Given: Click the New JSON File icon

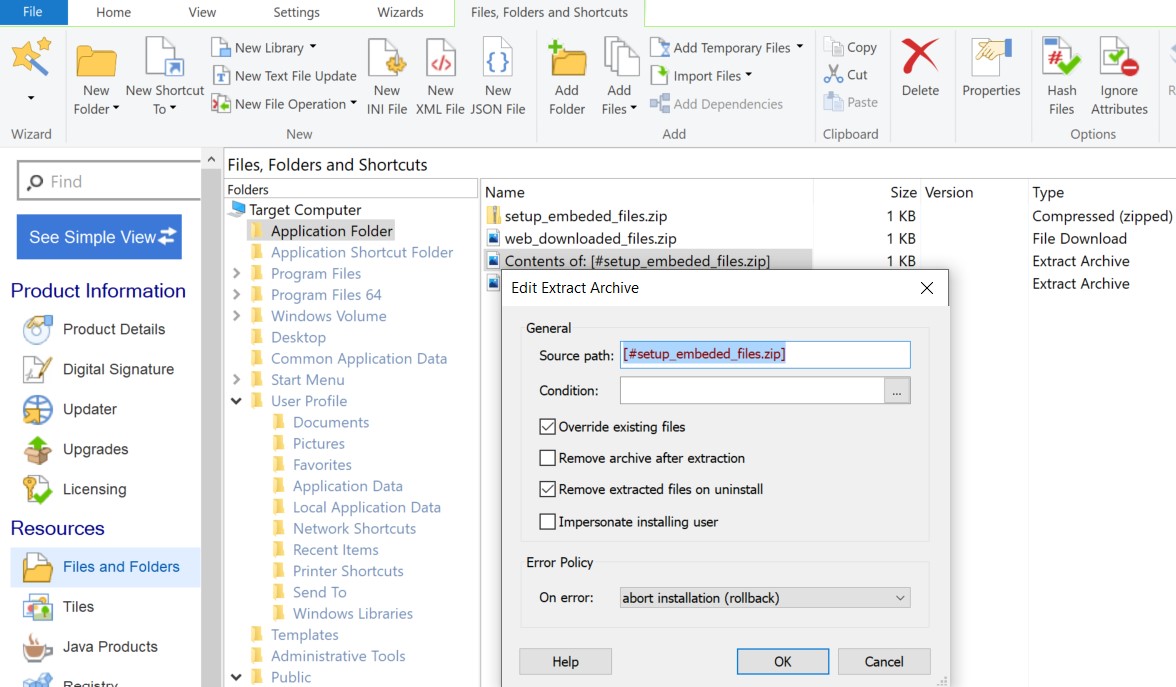Looking at the screenshot, I should click(498, 63).
